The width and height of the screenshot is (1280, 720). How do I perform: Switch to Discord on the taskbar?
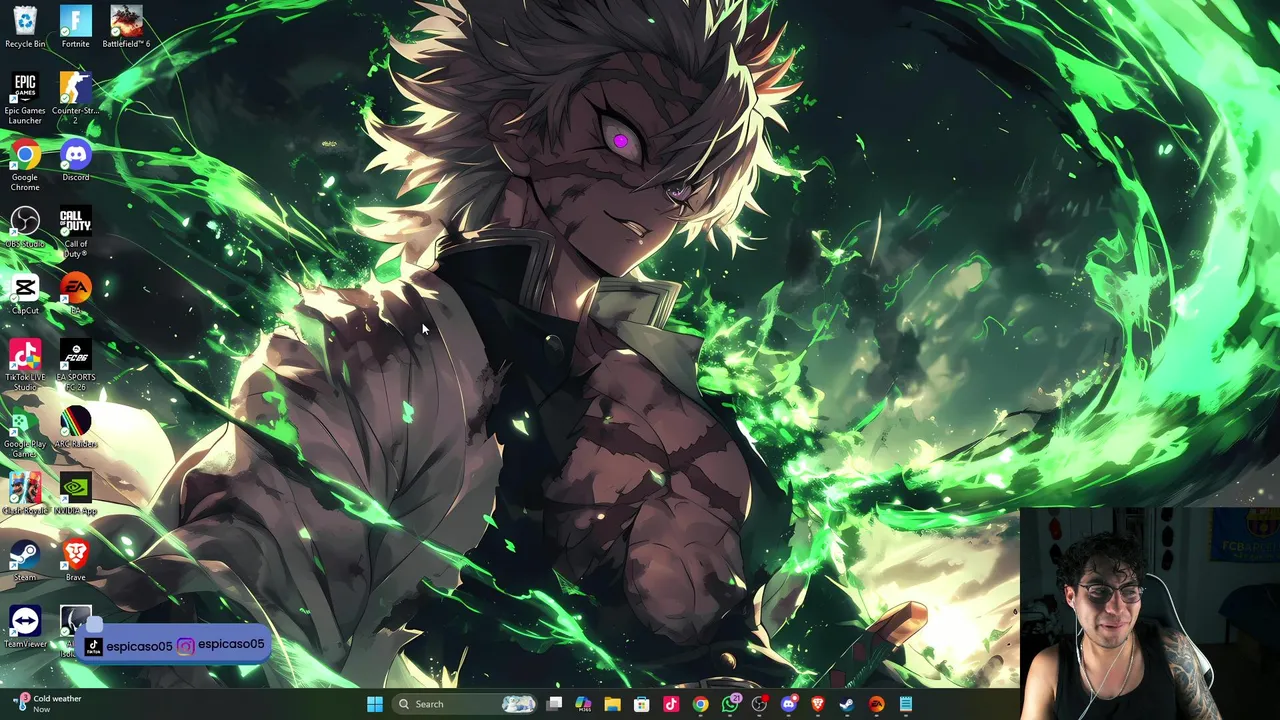click(788, 704)
